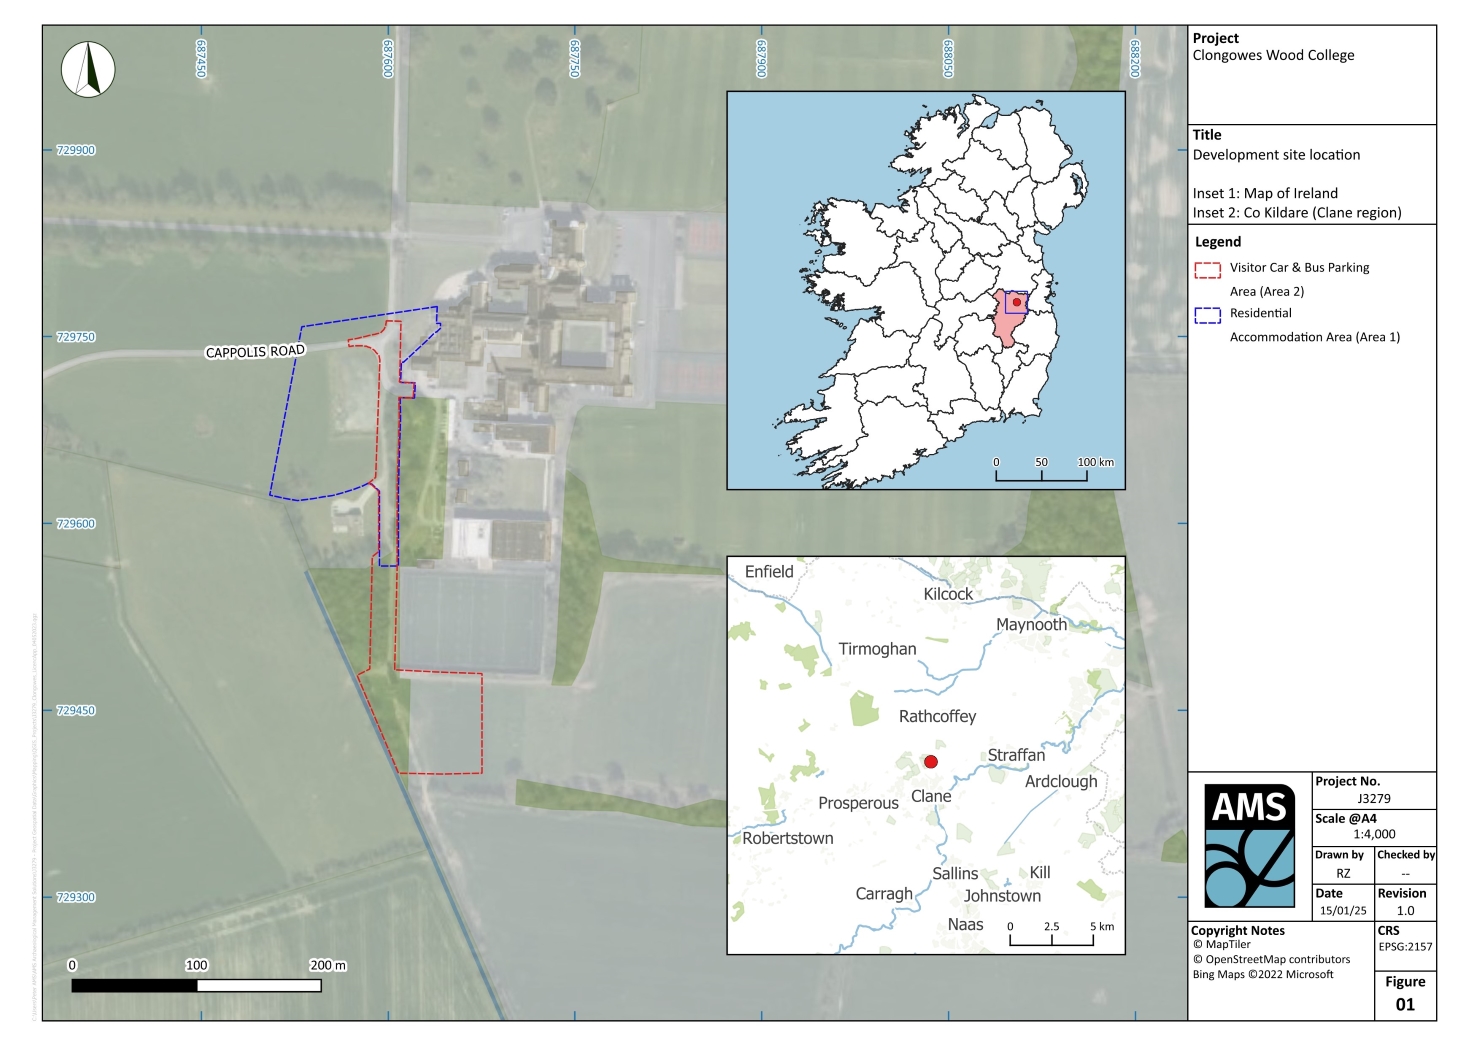This screenshot has height=1046, width=1480.
Task: Click the Enfield town label
Action: [x=769, y=572]
